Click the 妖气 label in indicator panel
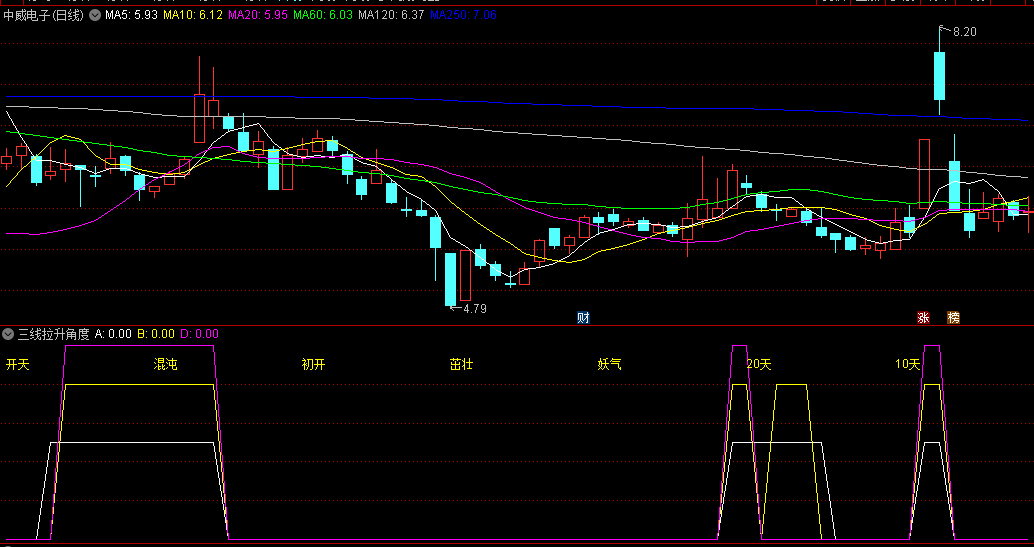The width and height of the screenshot is (1034, 547). [609, 364]
